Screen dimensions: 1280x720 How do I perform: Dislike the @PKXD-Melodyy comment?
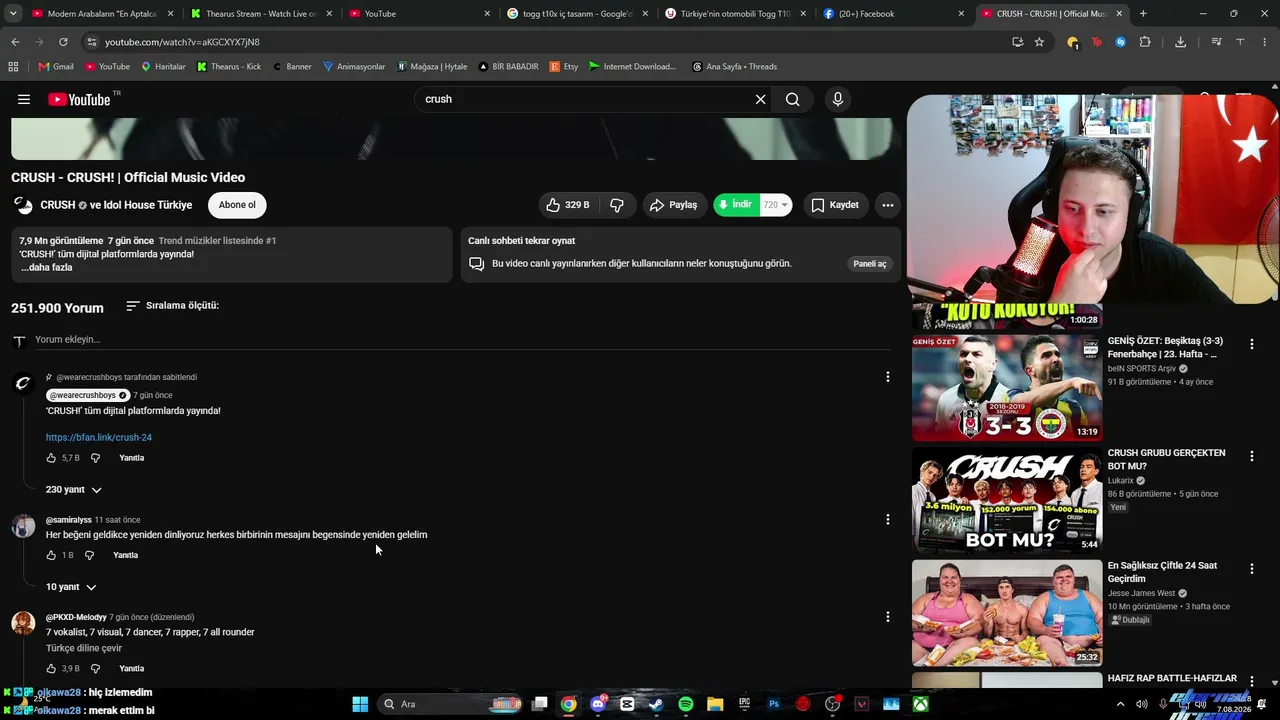pos(95,668)
